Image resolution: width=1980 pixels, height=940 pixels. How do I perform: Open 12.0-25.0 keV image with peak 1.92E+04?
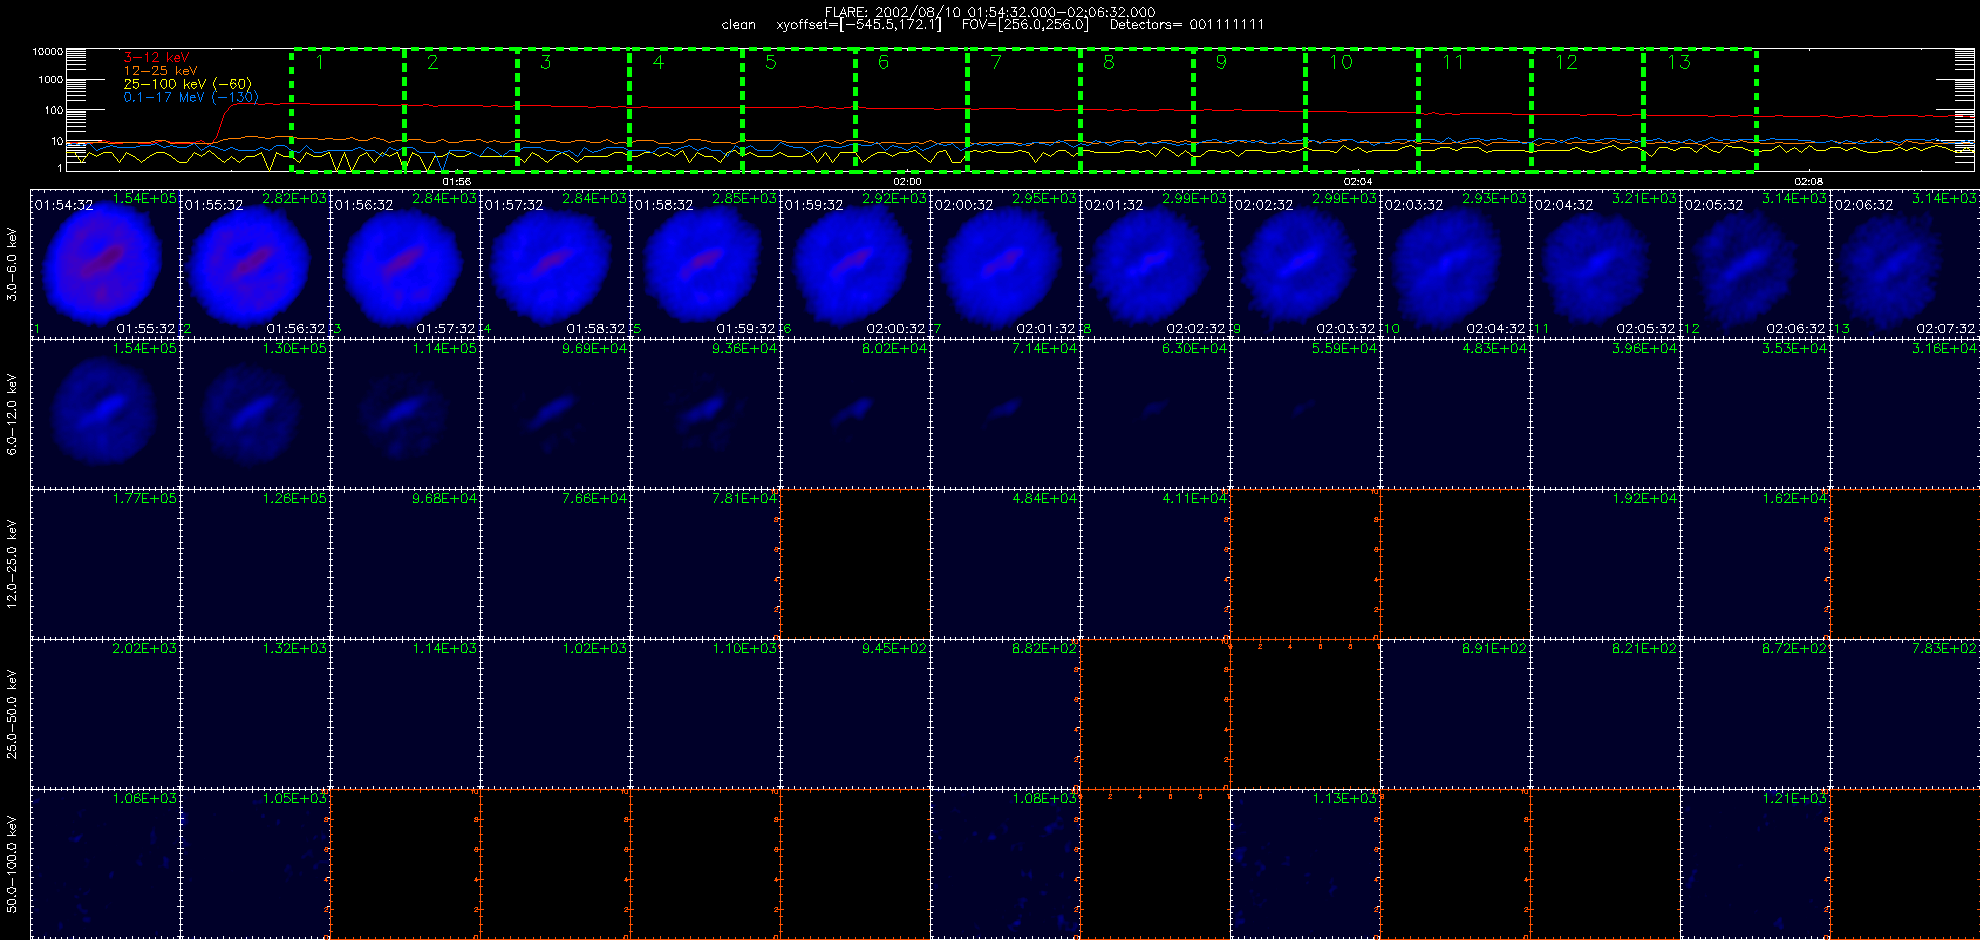(1605, 564)
